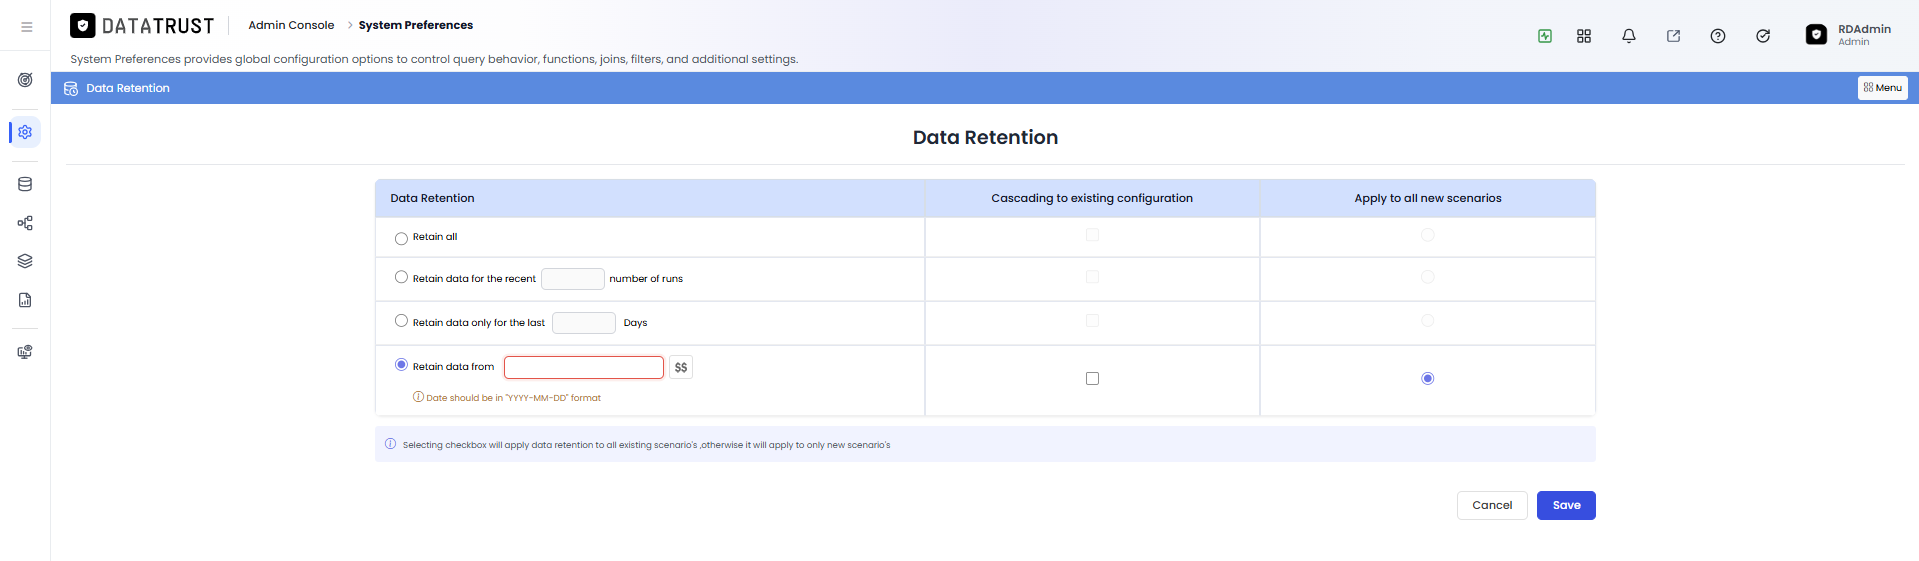Open the layers stack sidebar icon

pyautogui.click(x=25, y=261)
